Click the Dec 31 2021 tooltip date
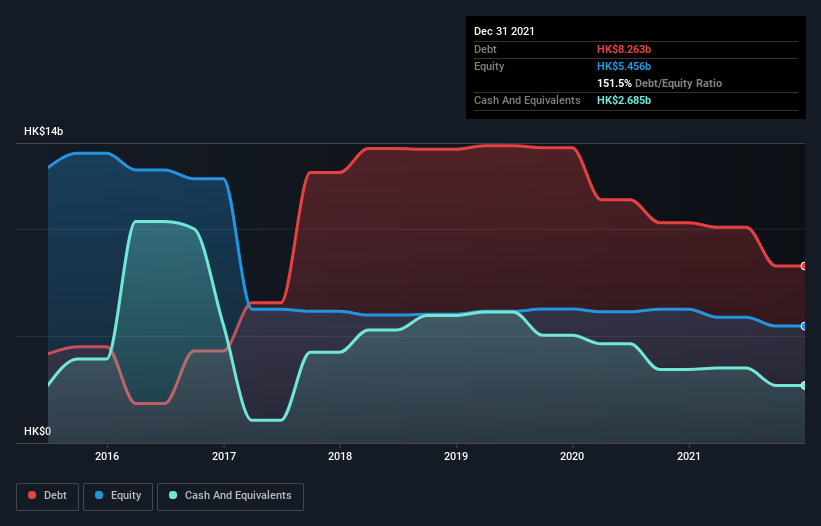 pyautogui.click(x=504, y=31)
